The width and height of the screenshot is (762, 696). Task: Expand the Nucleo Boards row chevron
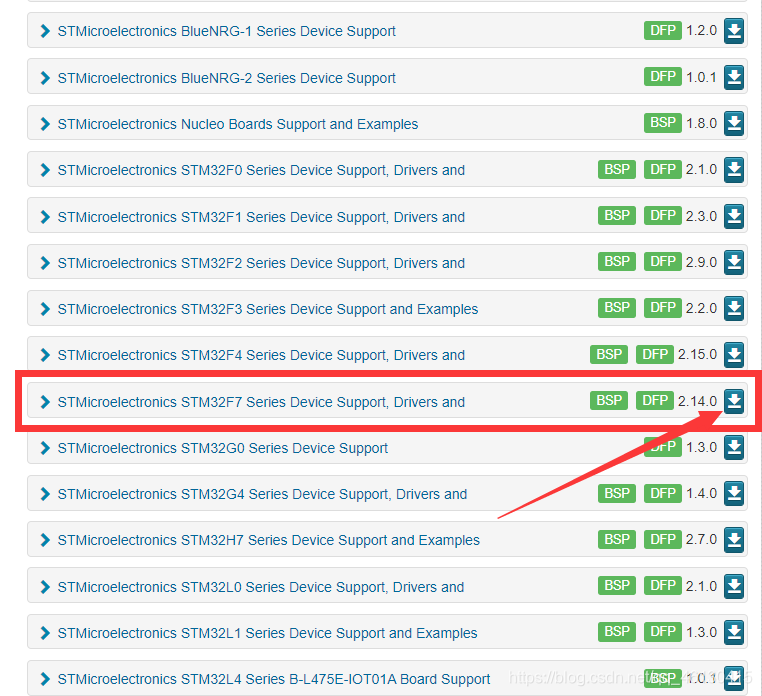pyautogui.click(x=45, y=124)
